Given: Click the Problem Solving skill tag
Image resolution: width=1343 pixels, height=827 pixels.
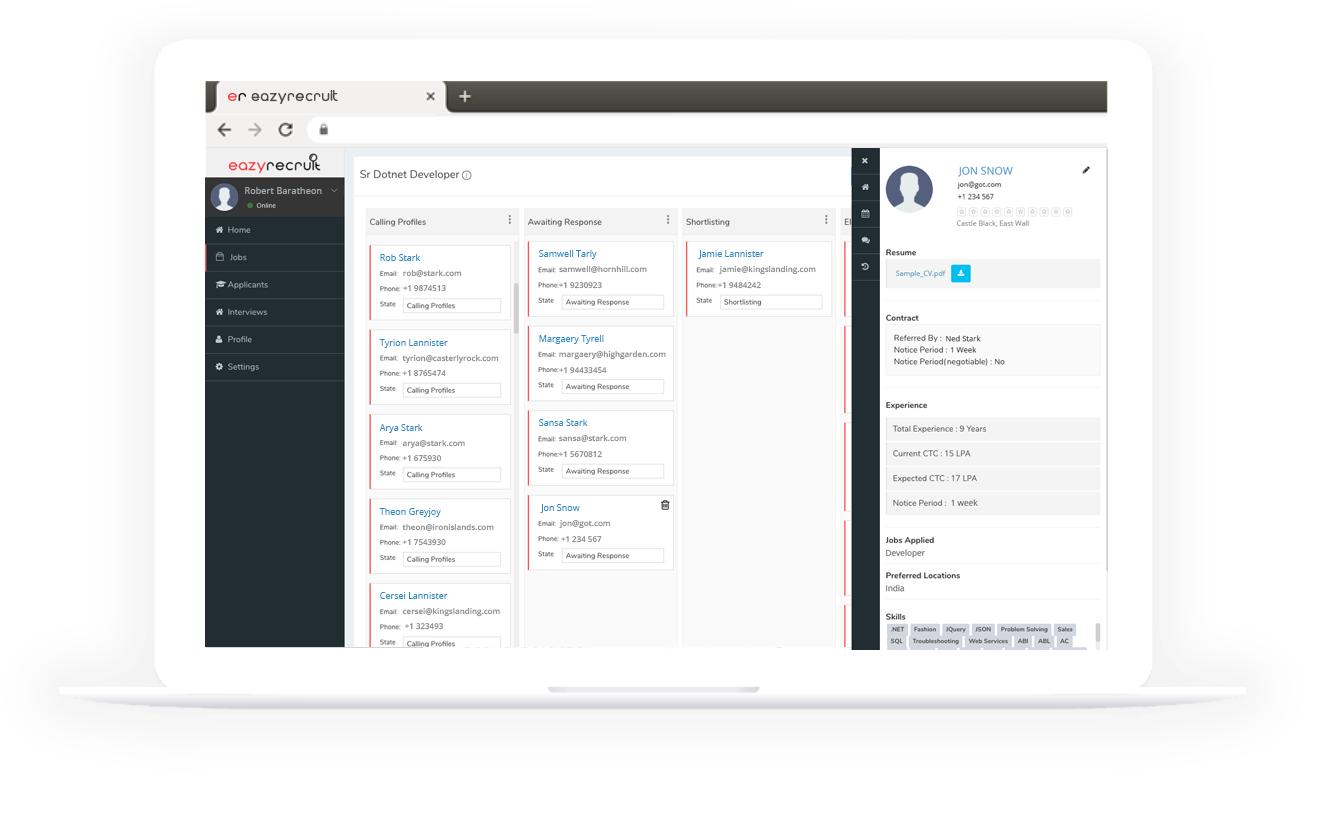Looking at the screenshot, I should tap(1024, 630).
